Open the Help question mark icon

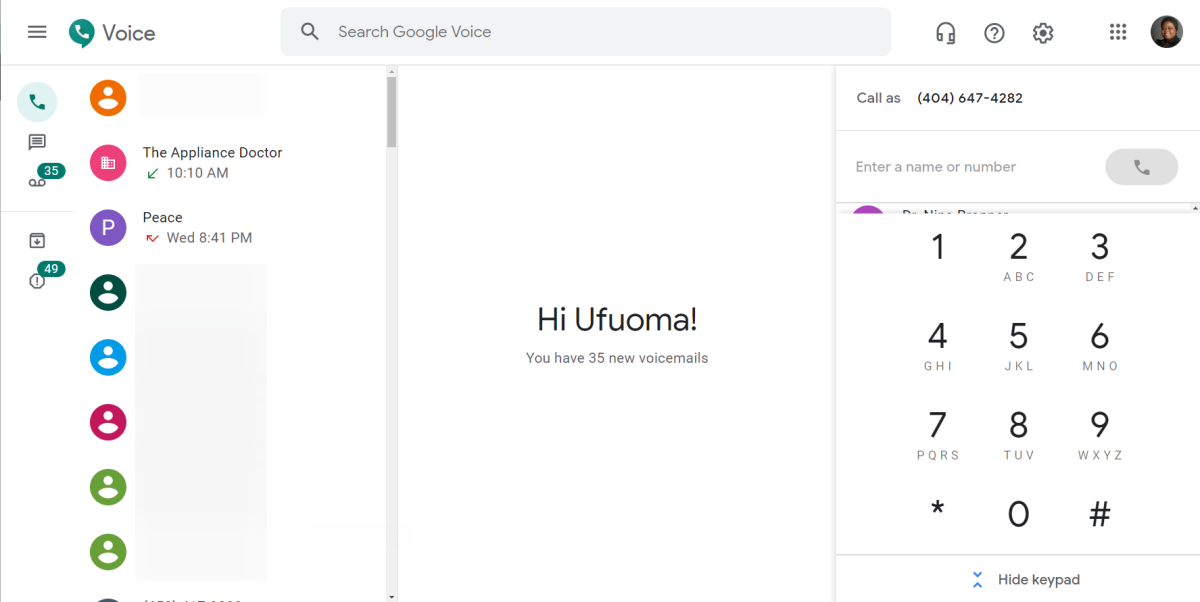click(994, 33)
